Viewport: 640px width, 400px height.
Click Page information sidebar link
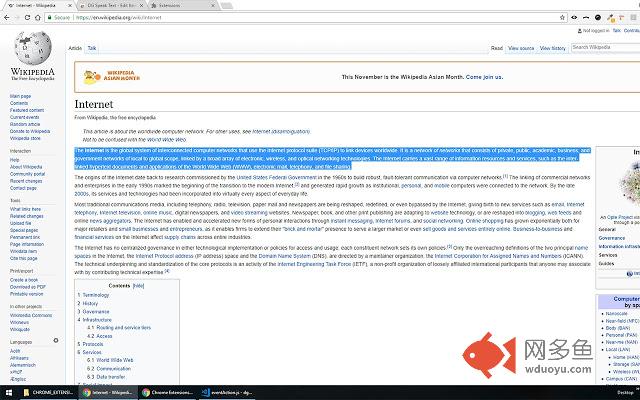(x=27, y=244)
